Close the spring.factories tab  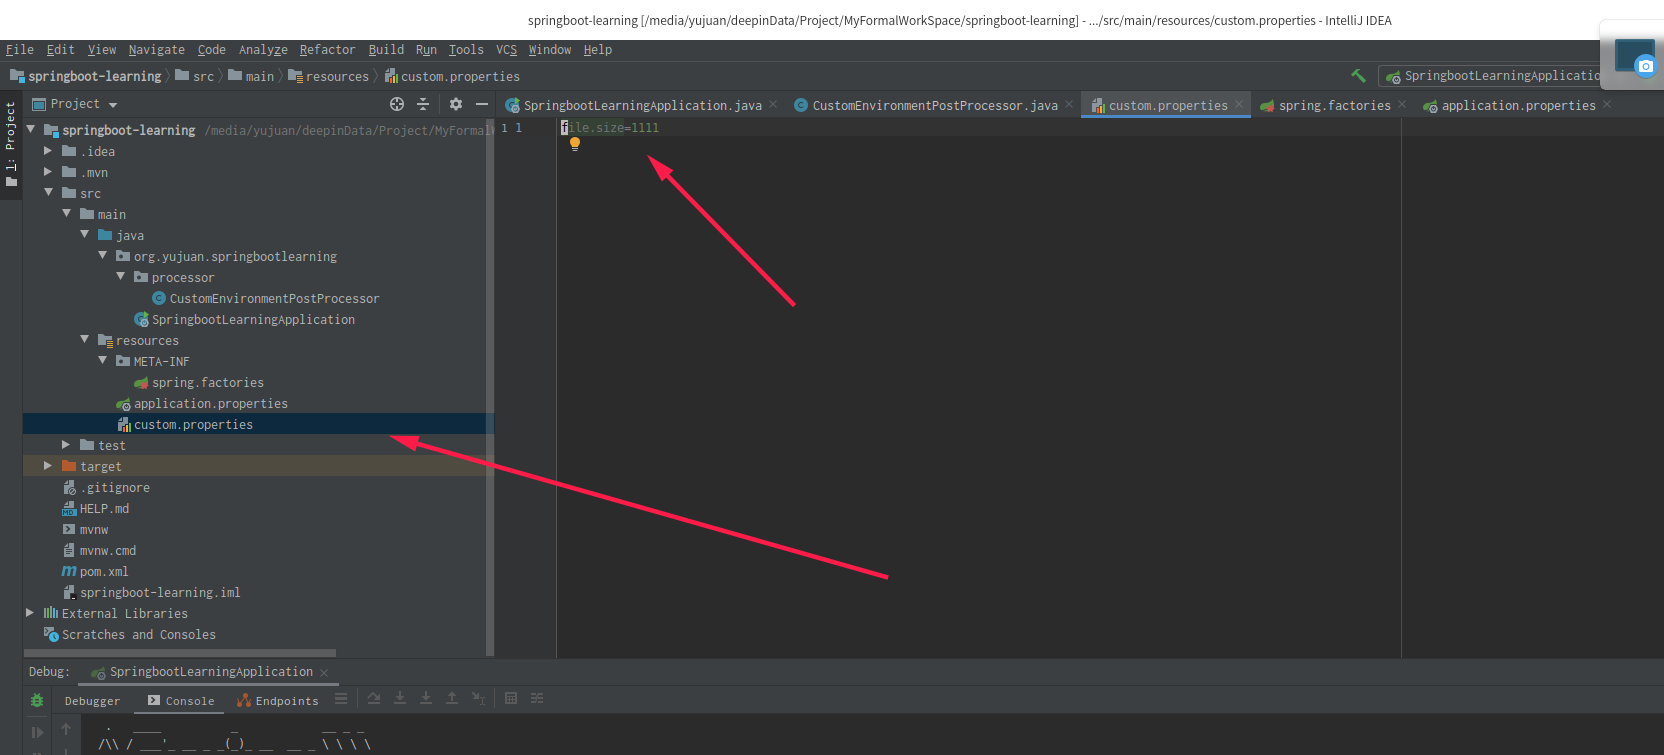(x=1402, y=104)
